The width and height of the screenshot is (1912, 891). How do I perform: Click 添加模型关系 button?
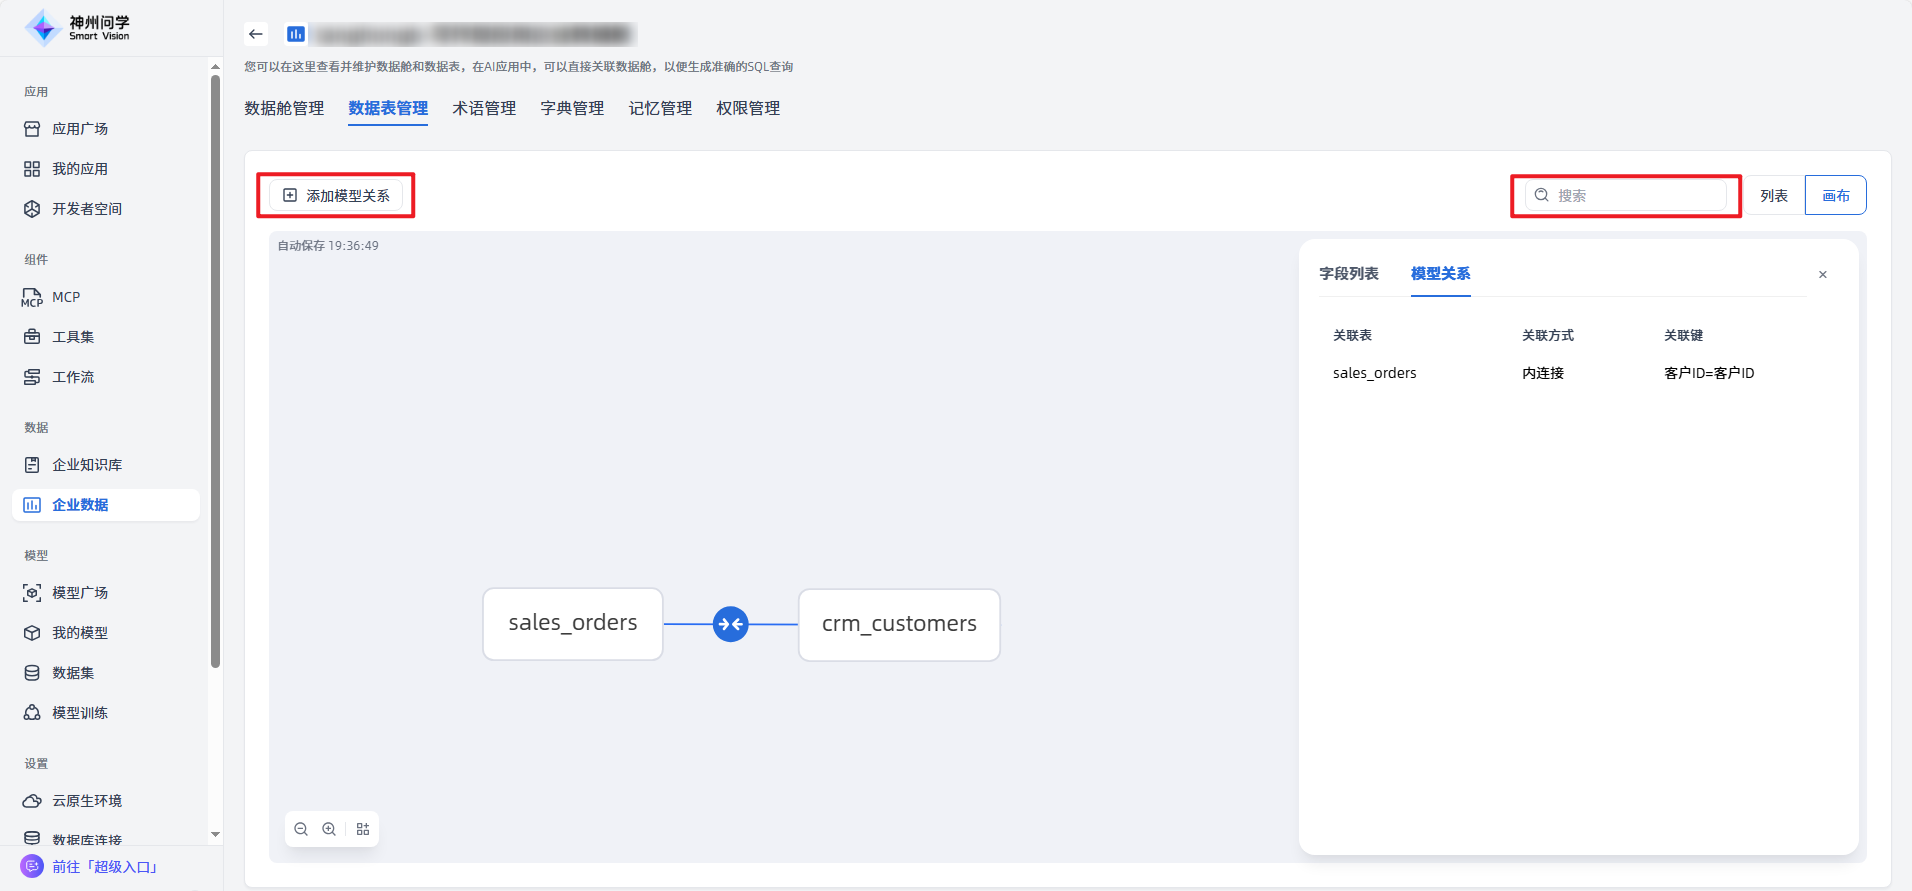pos(336,196)
